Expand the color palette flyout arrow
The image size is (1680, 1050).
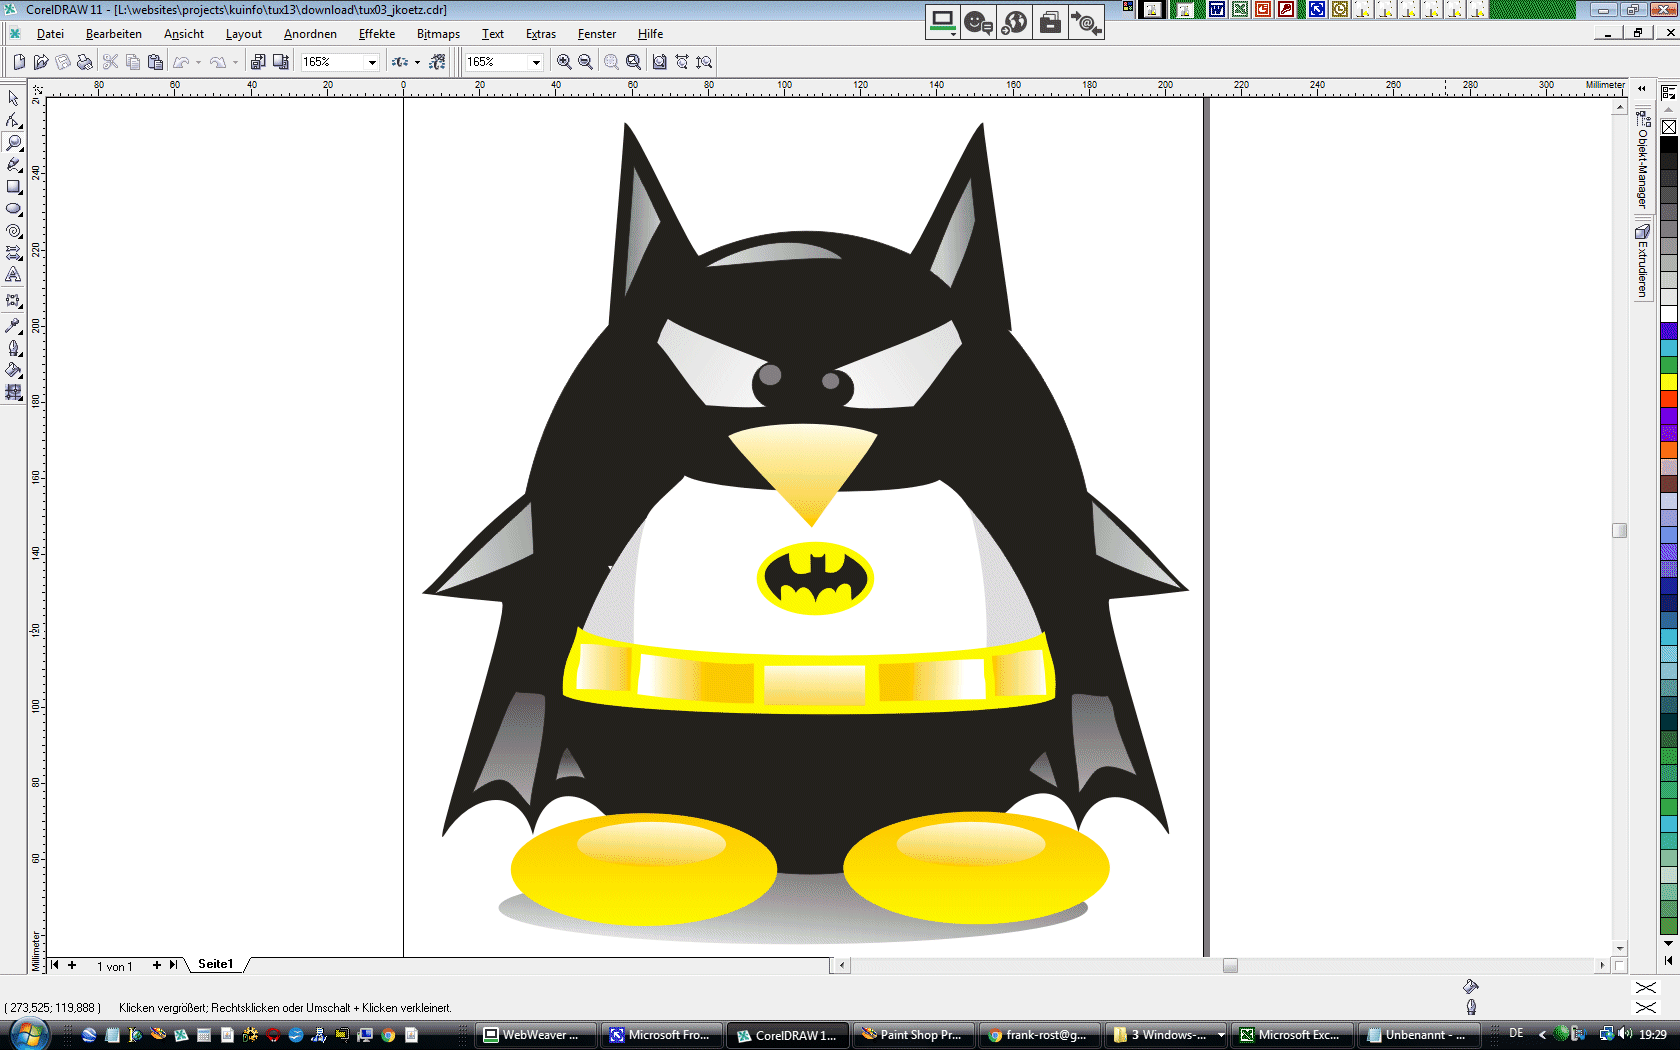click(x=1668, y=961)
